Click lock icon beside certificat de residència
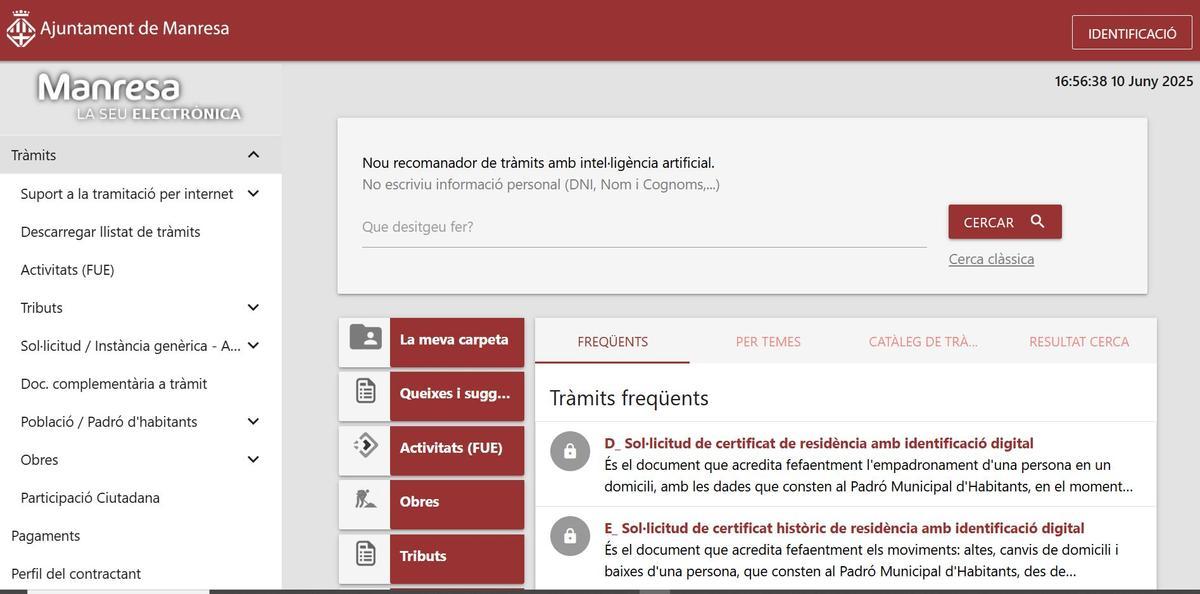The height and width of the screenshot is (594, 1200). [569, 451]
